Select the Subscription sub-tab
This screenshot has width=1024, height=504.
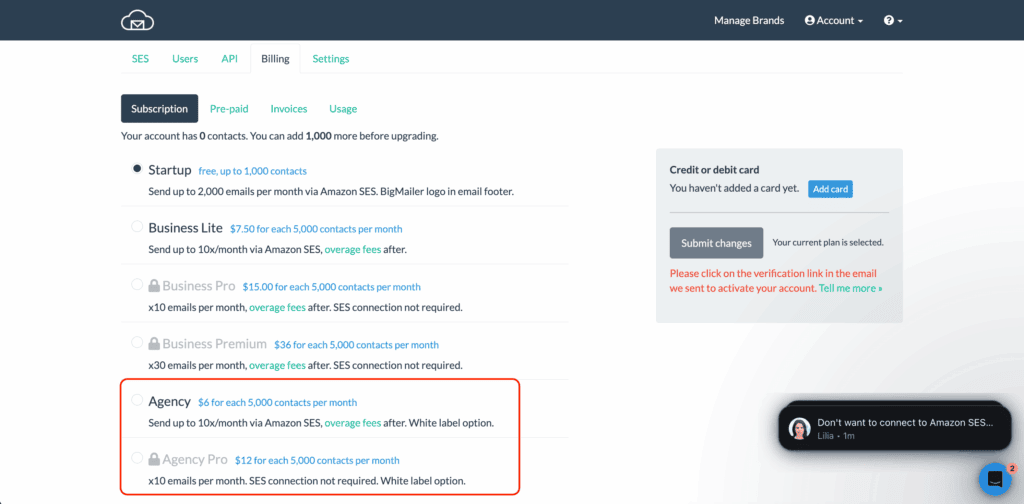[159, 109]
